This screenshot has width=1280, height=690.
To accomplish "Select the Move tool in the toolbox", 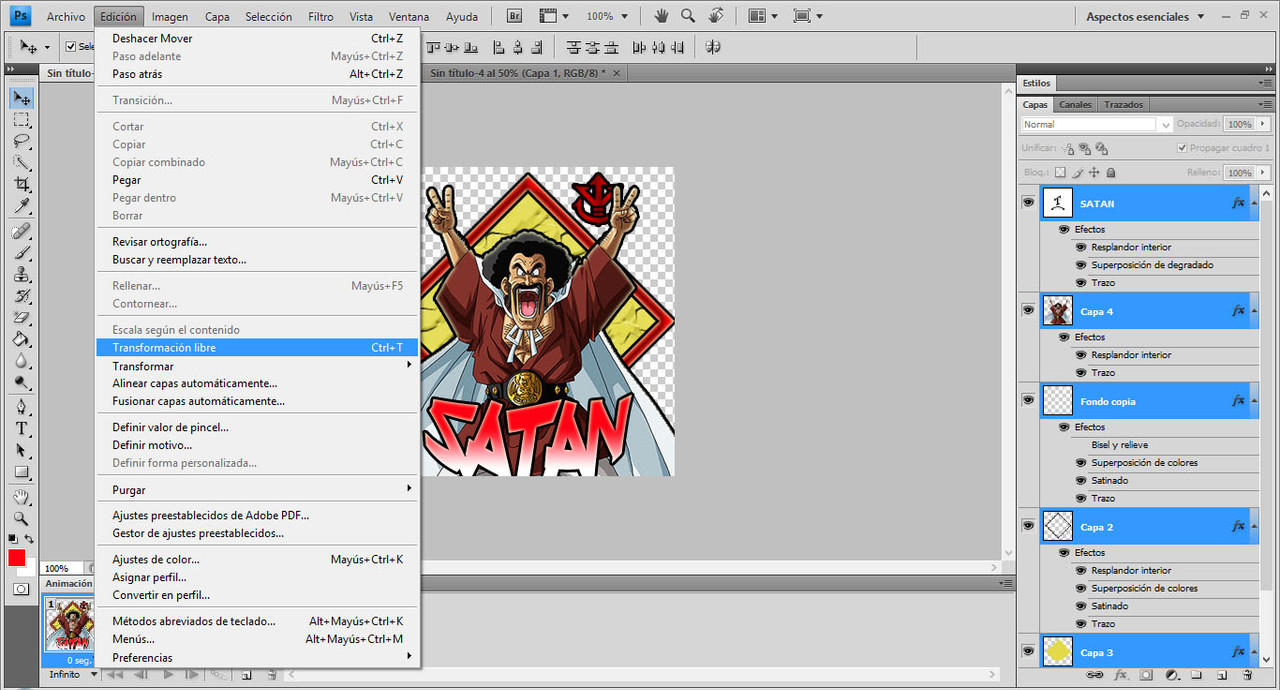I will 21,98.
